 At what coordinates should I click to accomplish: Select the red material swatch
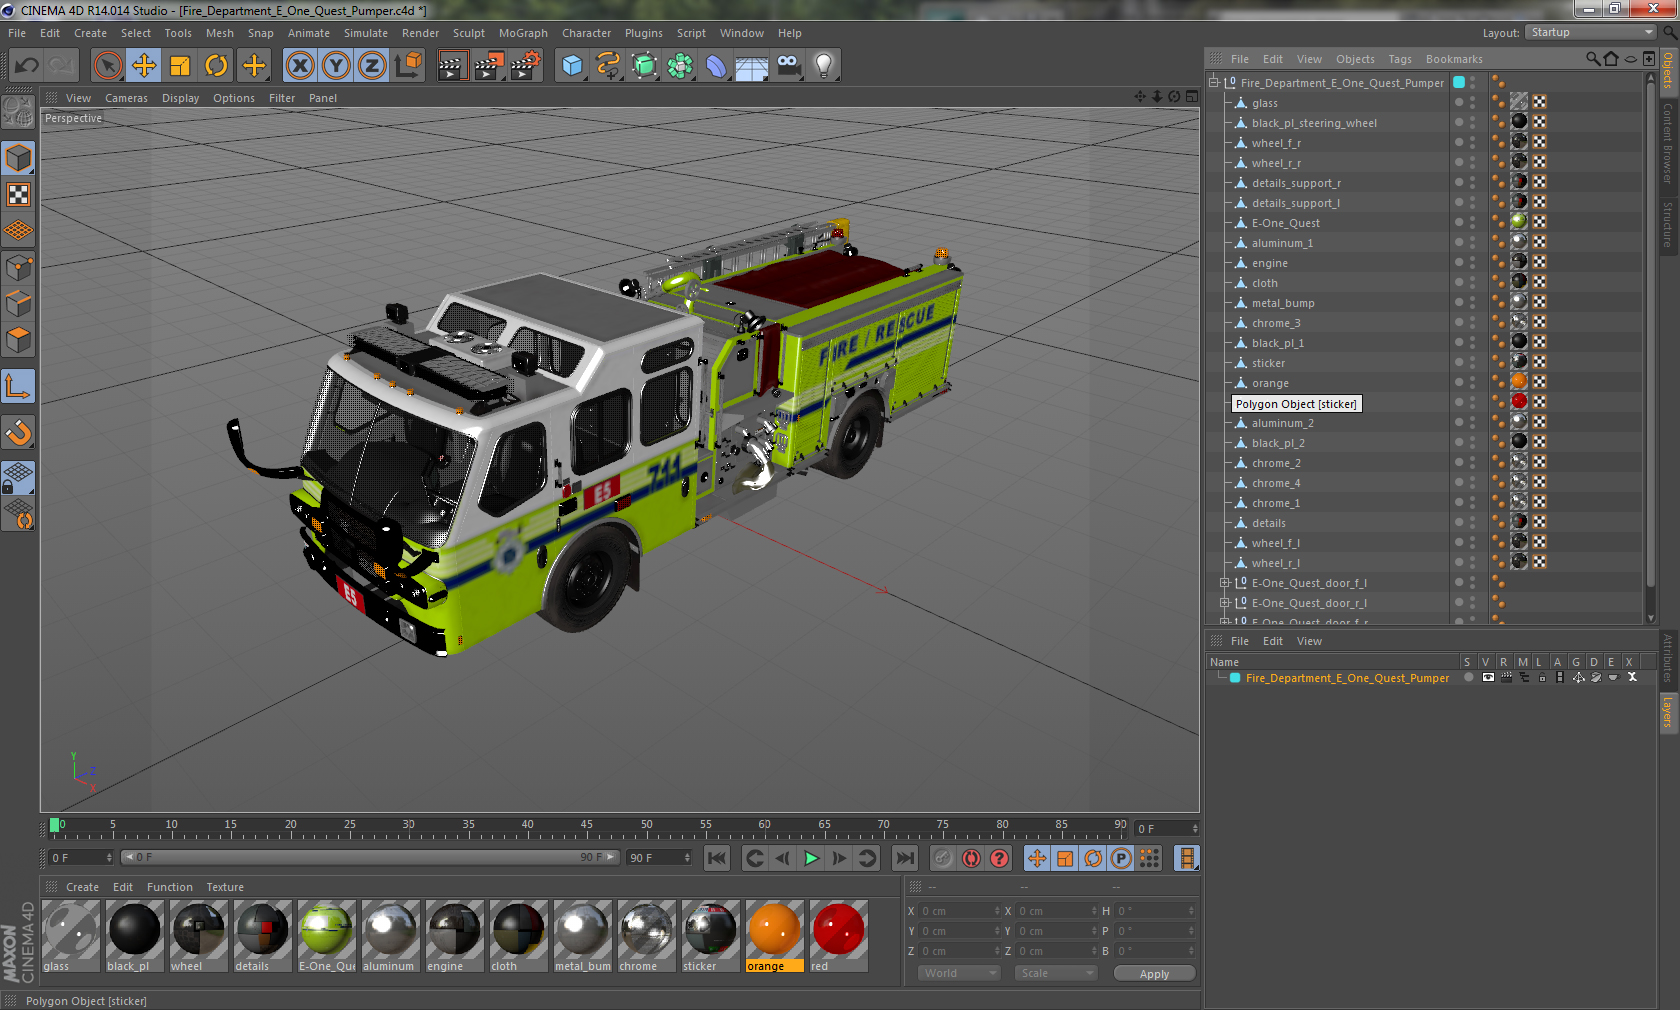(x=838, y=936)
